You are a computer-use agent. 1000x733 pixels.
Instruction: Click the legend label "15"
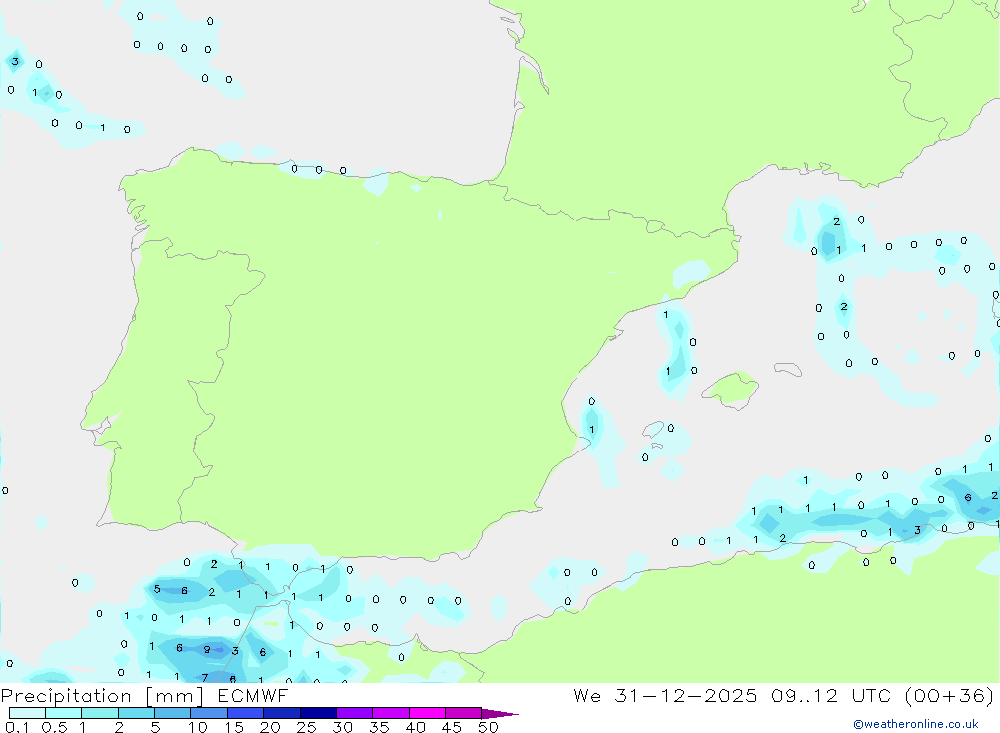234,727
